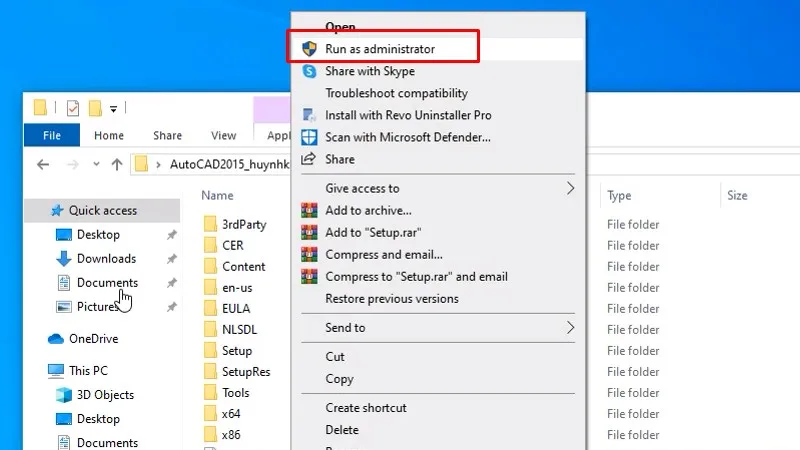Viewport: 800px width, 450px height.
Task: Select the SetupRes folder in the list
Action: pos(245,372)
